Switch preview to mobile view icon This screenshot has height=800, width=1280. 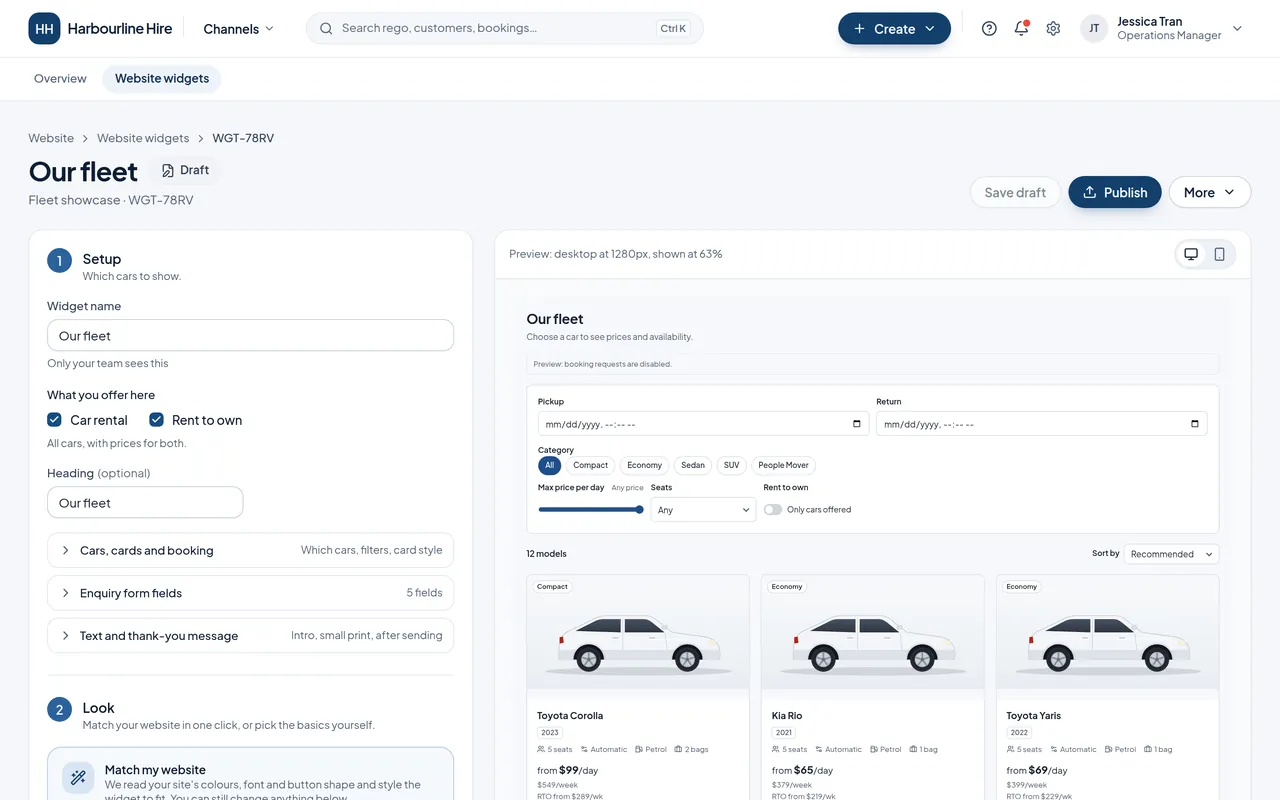point(1219,254)
